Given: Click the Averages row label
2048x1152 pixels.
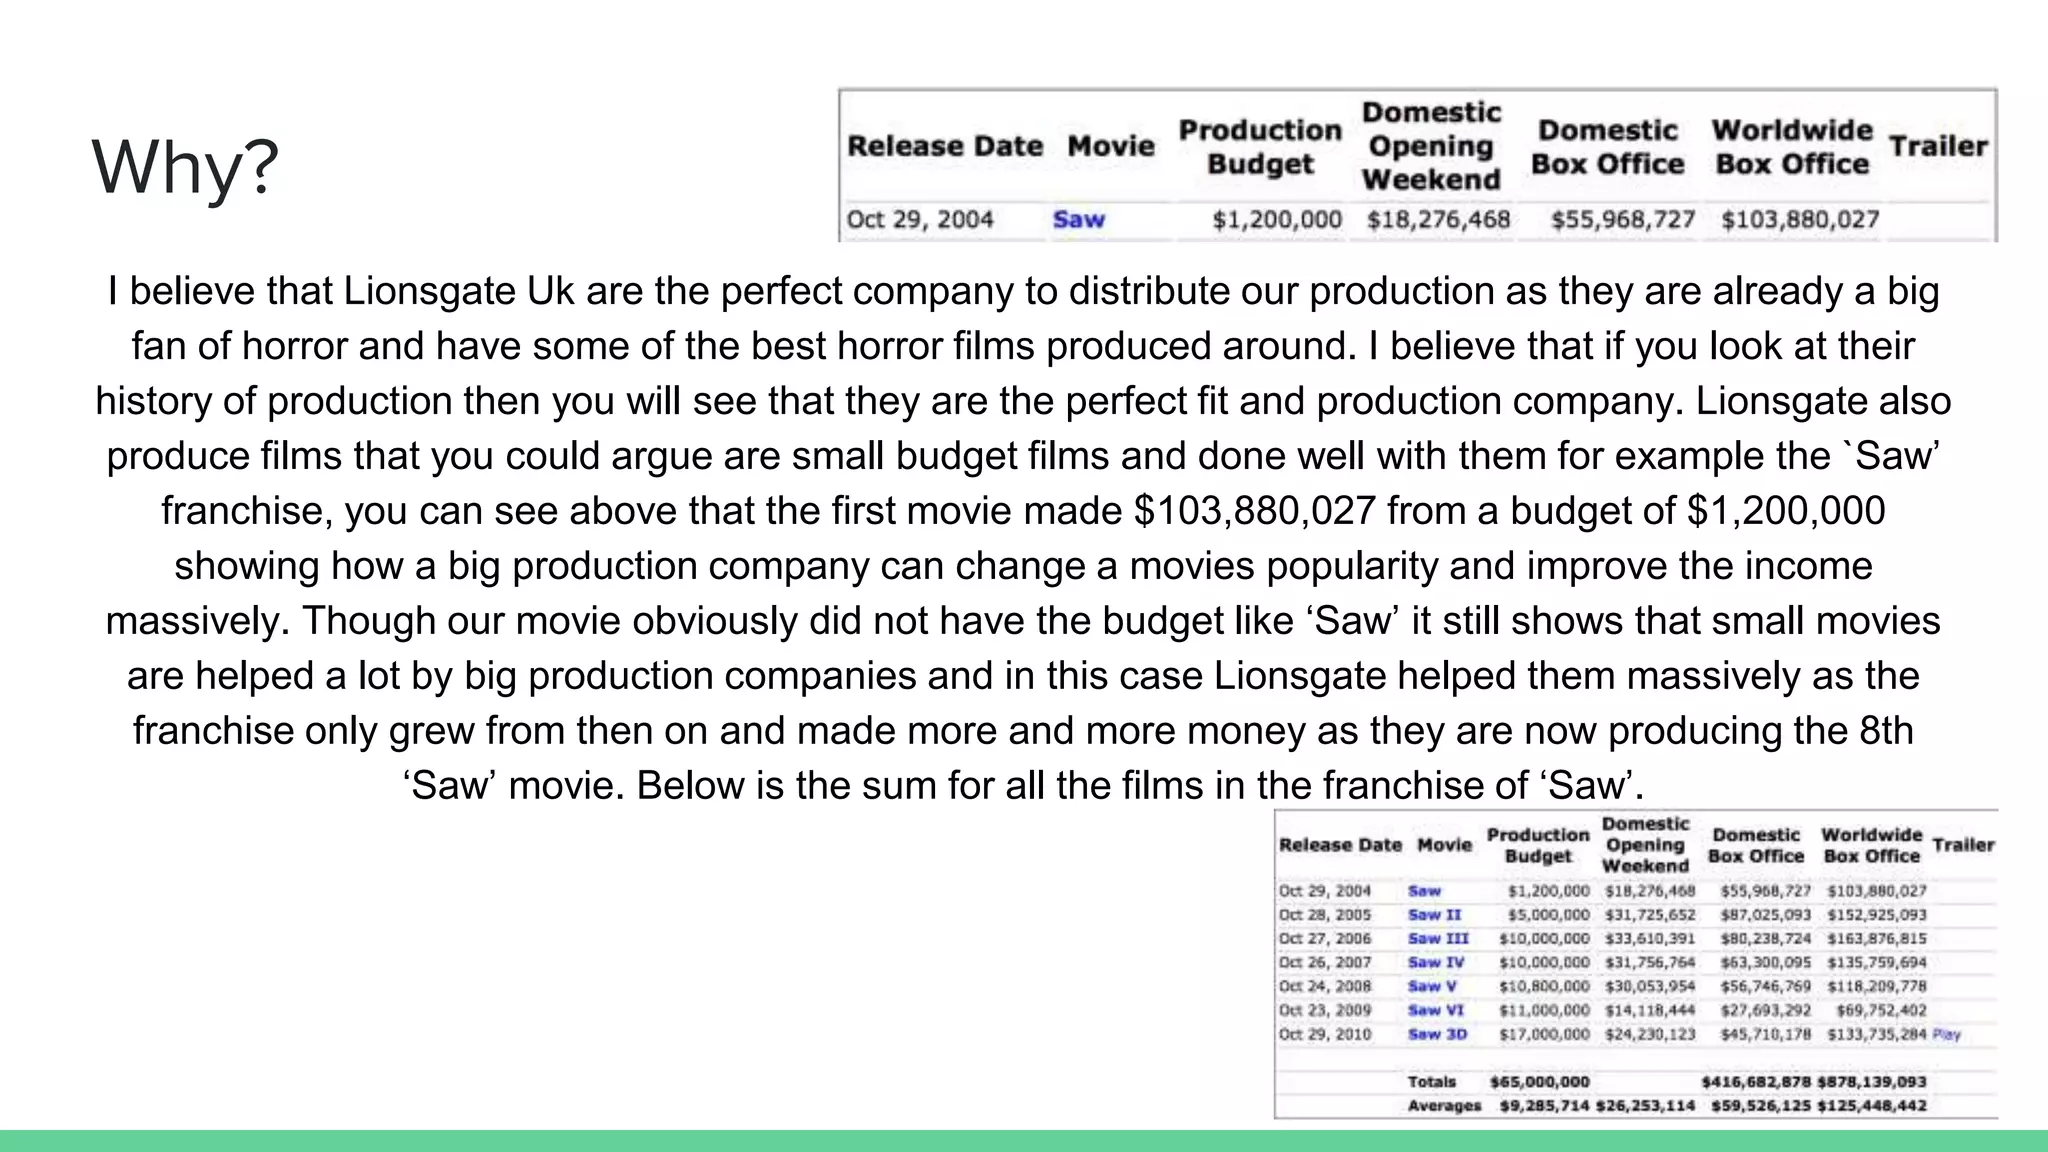Looking at the screenshot, I should 1443,1106.
